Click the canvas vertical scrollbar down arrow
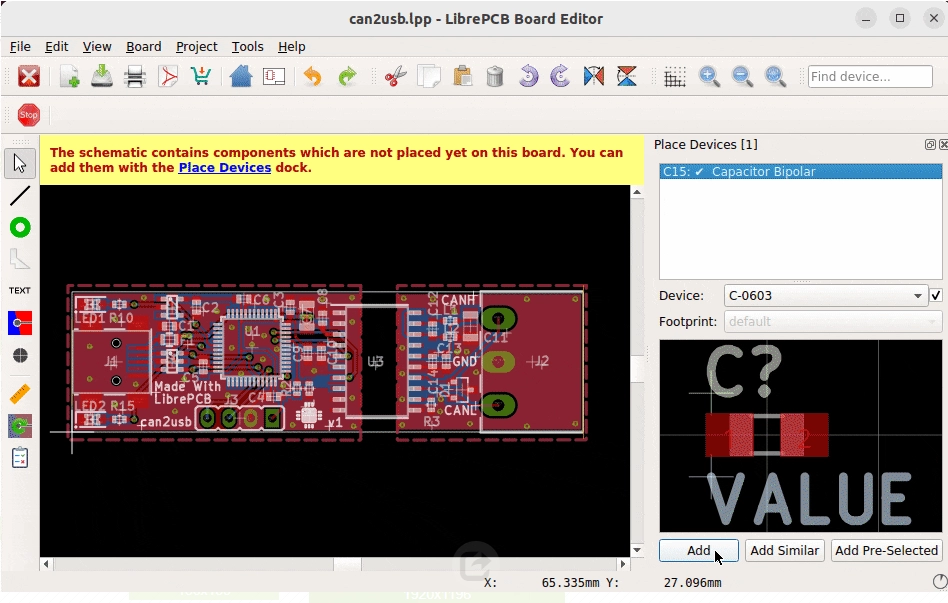Screen dimensions: 948x603 637,550
